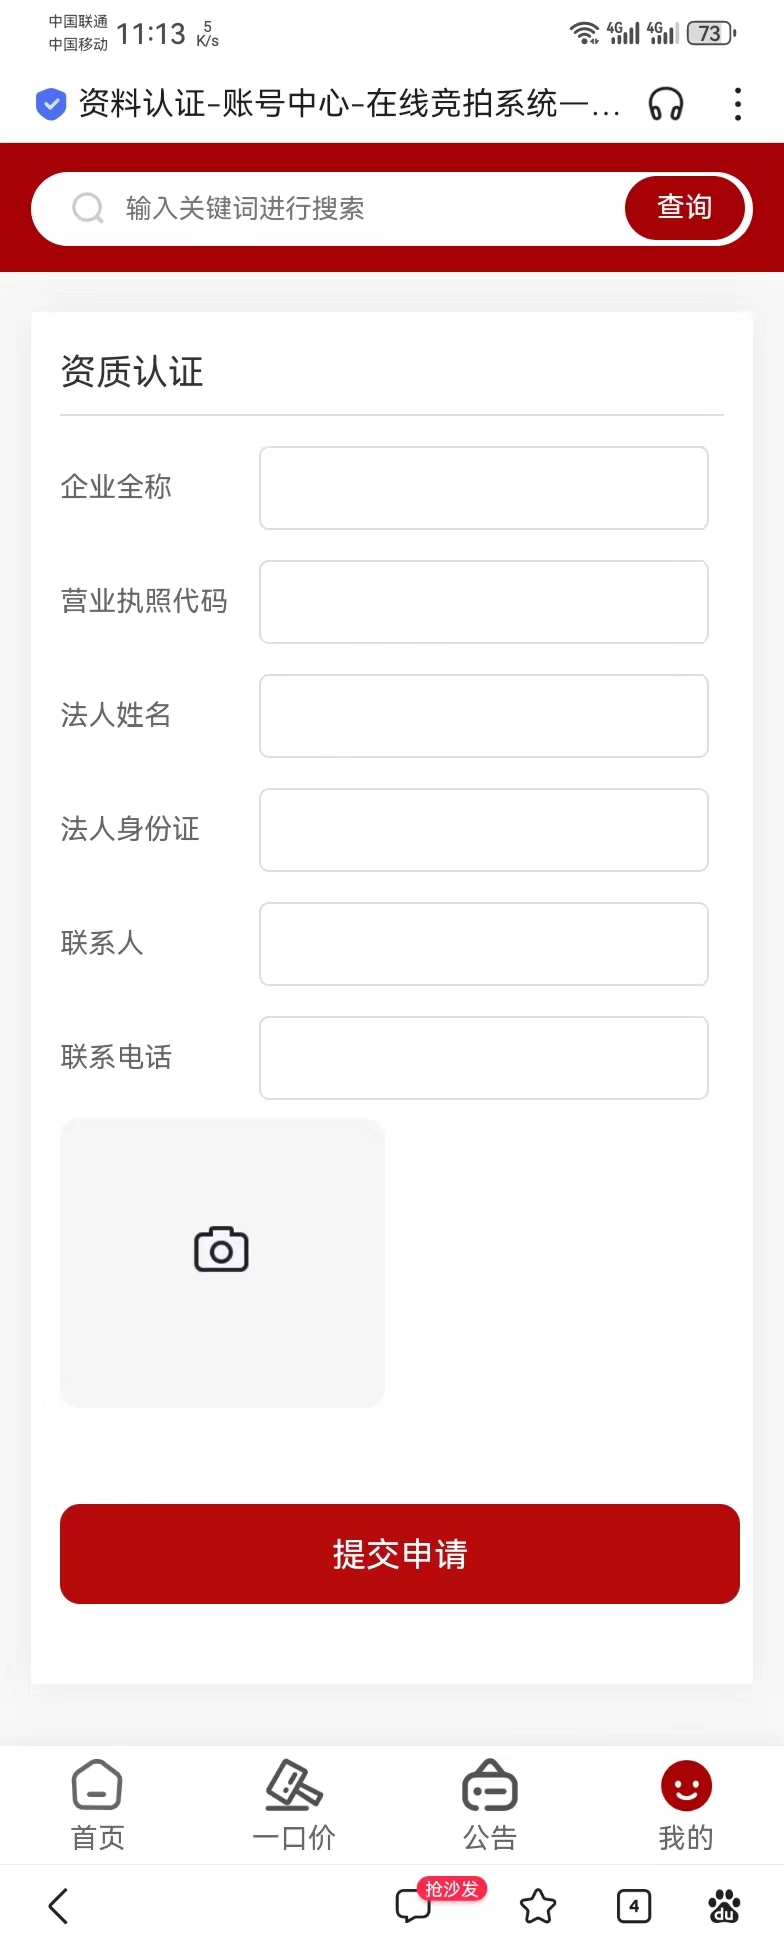Image resolution: width=784 pixels, height=1948 pixels.
Task: Tap the browser back arrow
Action: (x=59, y=1906)
